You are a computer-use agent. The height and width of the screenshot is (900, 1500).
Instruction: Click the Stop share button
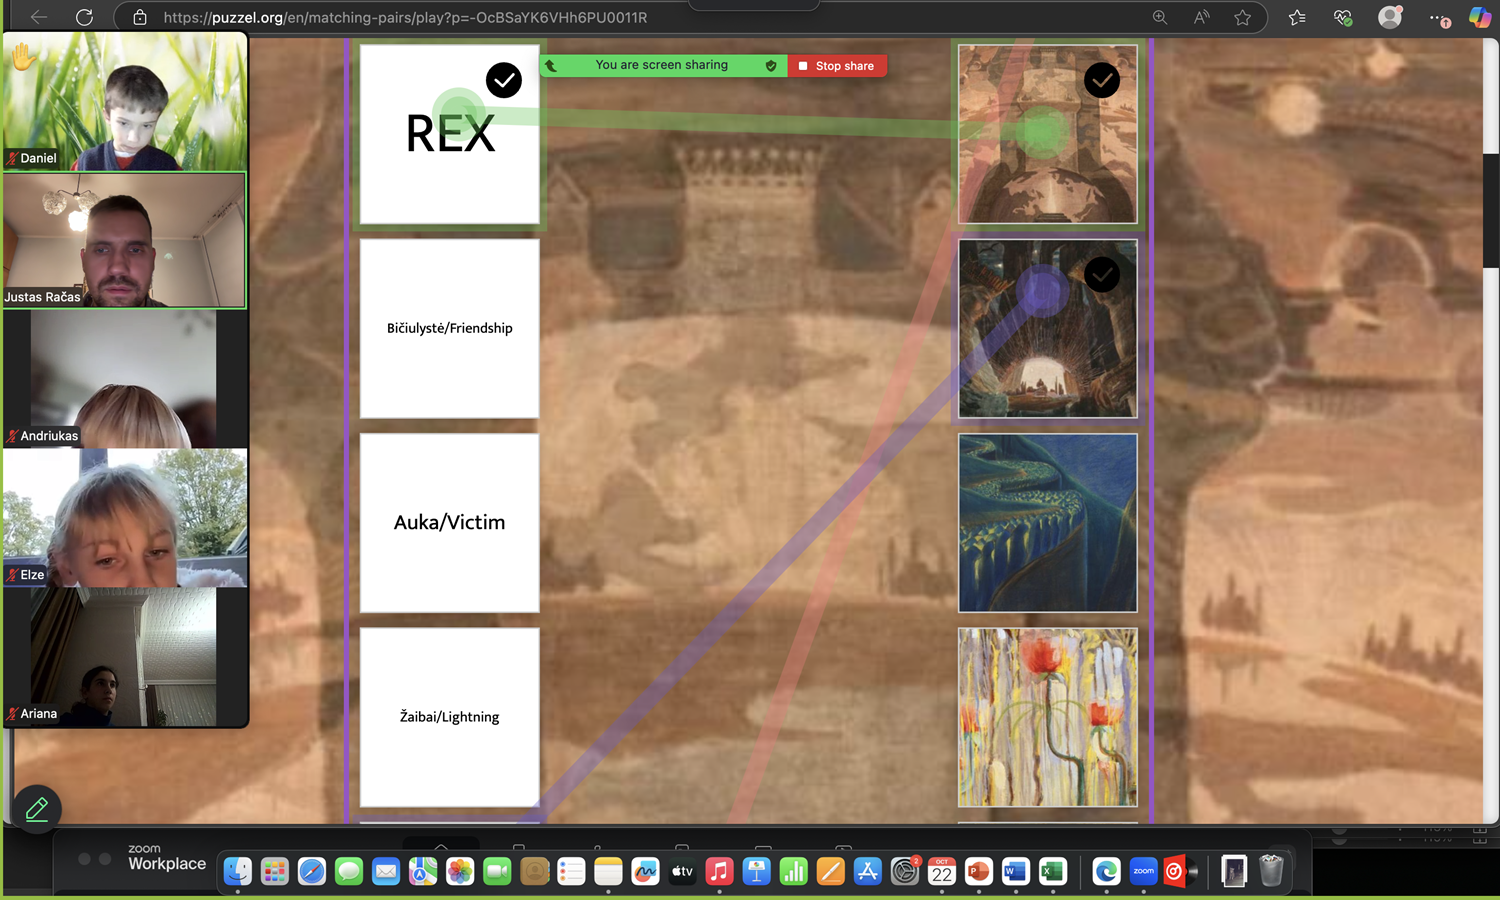point(837,66)
